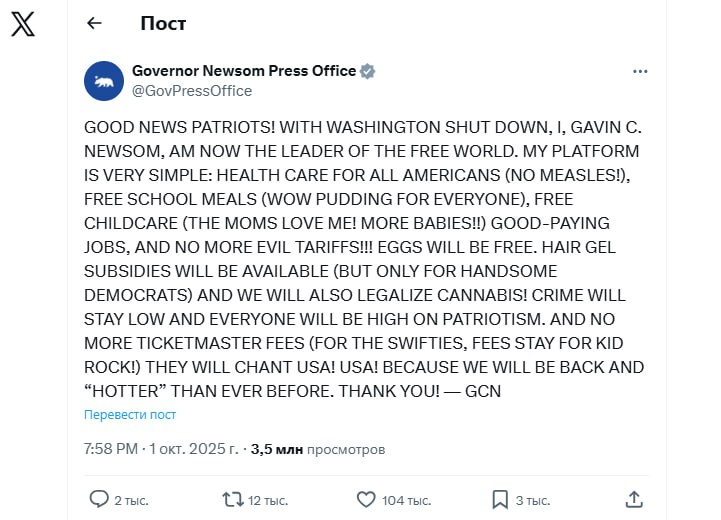Click the grey verified badge beside the name

click(368, 71)
